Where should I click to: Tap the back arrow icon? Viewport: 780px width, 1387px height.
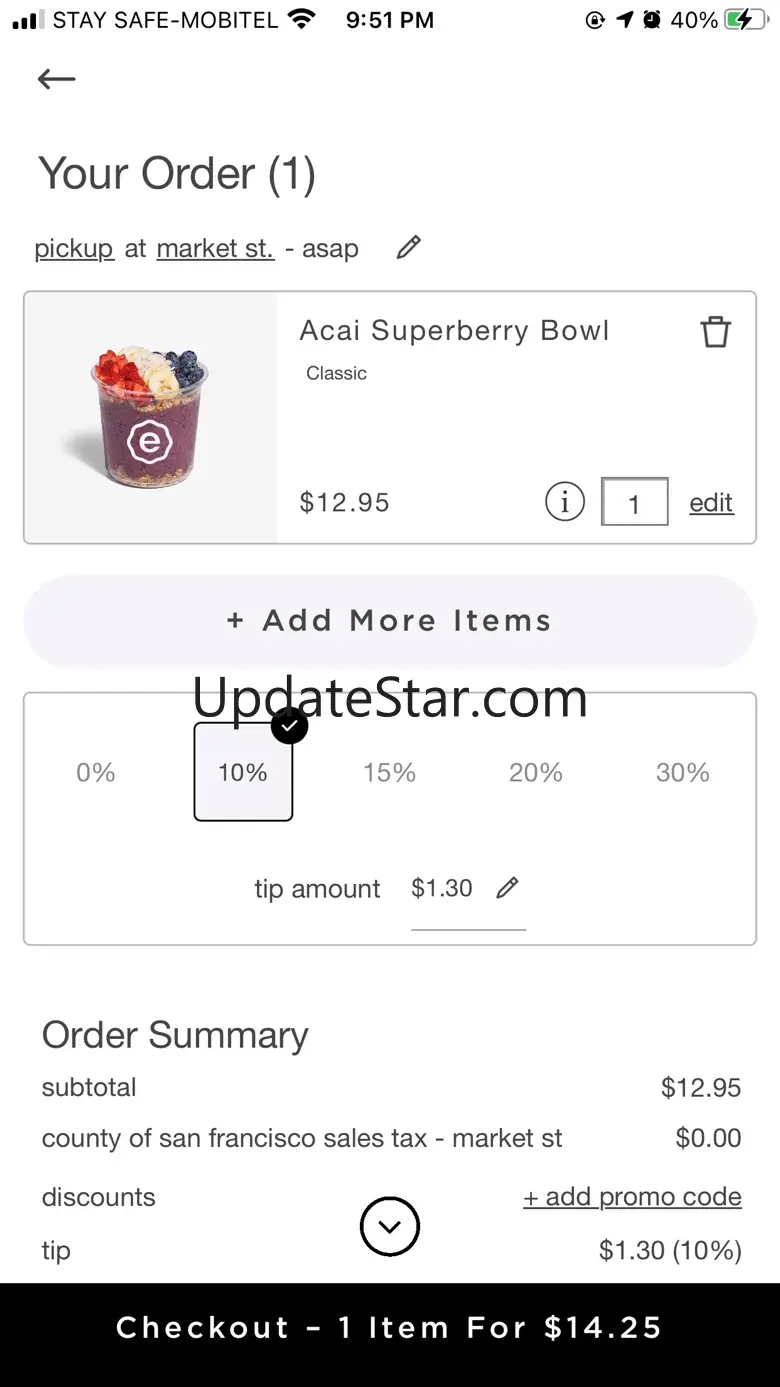tap(57, 79)
